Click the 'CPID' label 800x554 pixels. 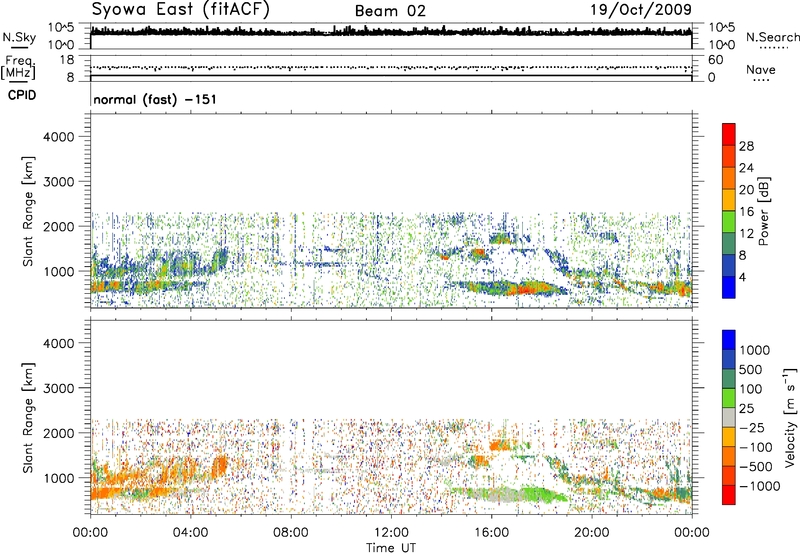click(x=22, y=95)
